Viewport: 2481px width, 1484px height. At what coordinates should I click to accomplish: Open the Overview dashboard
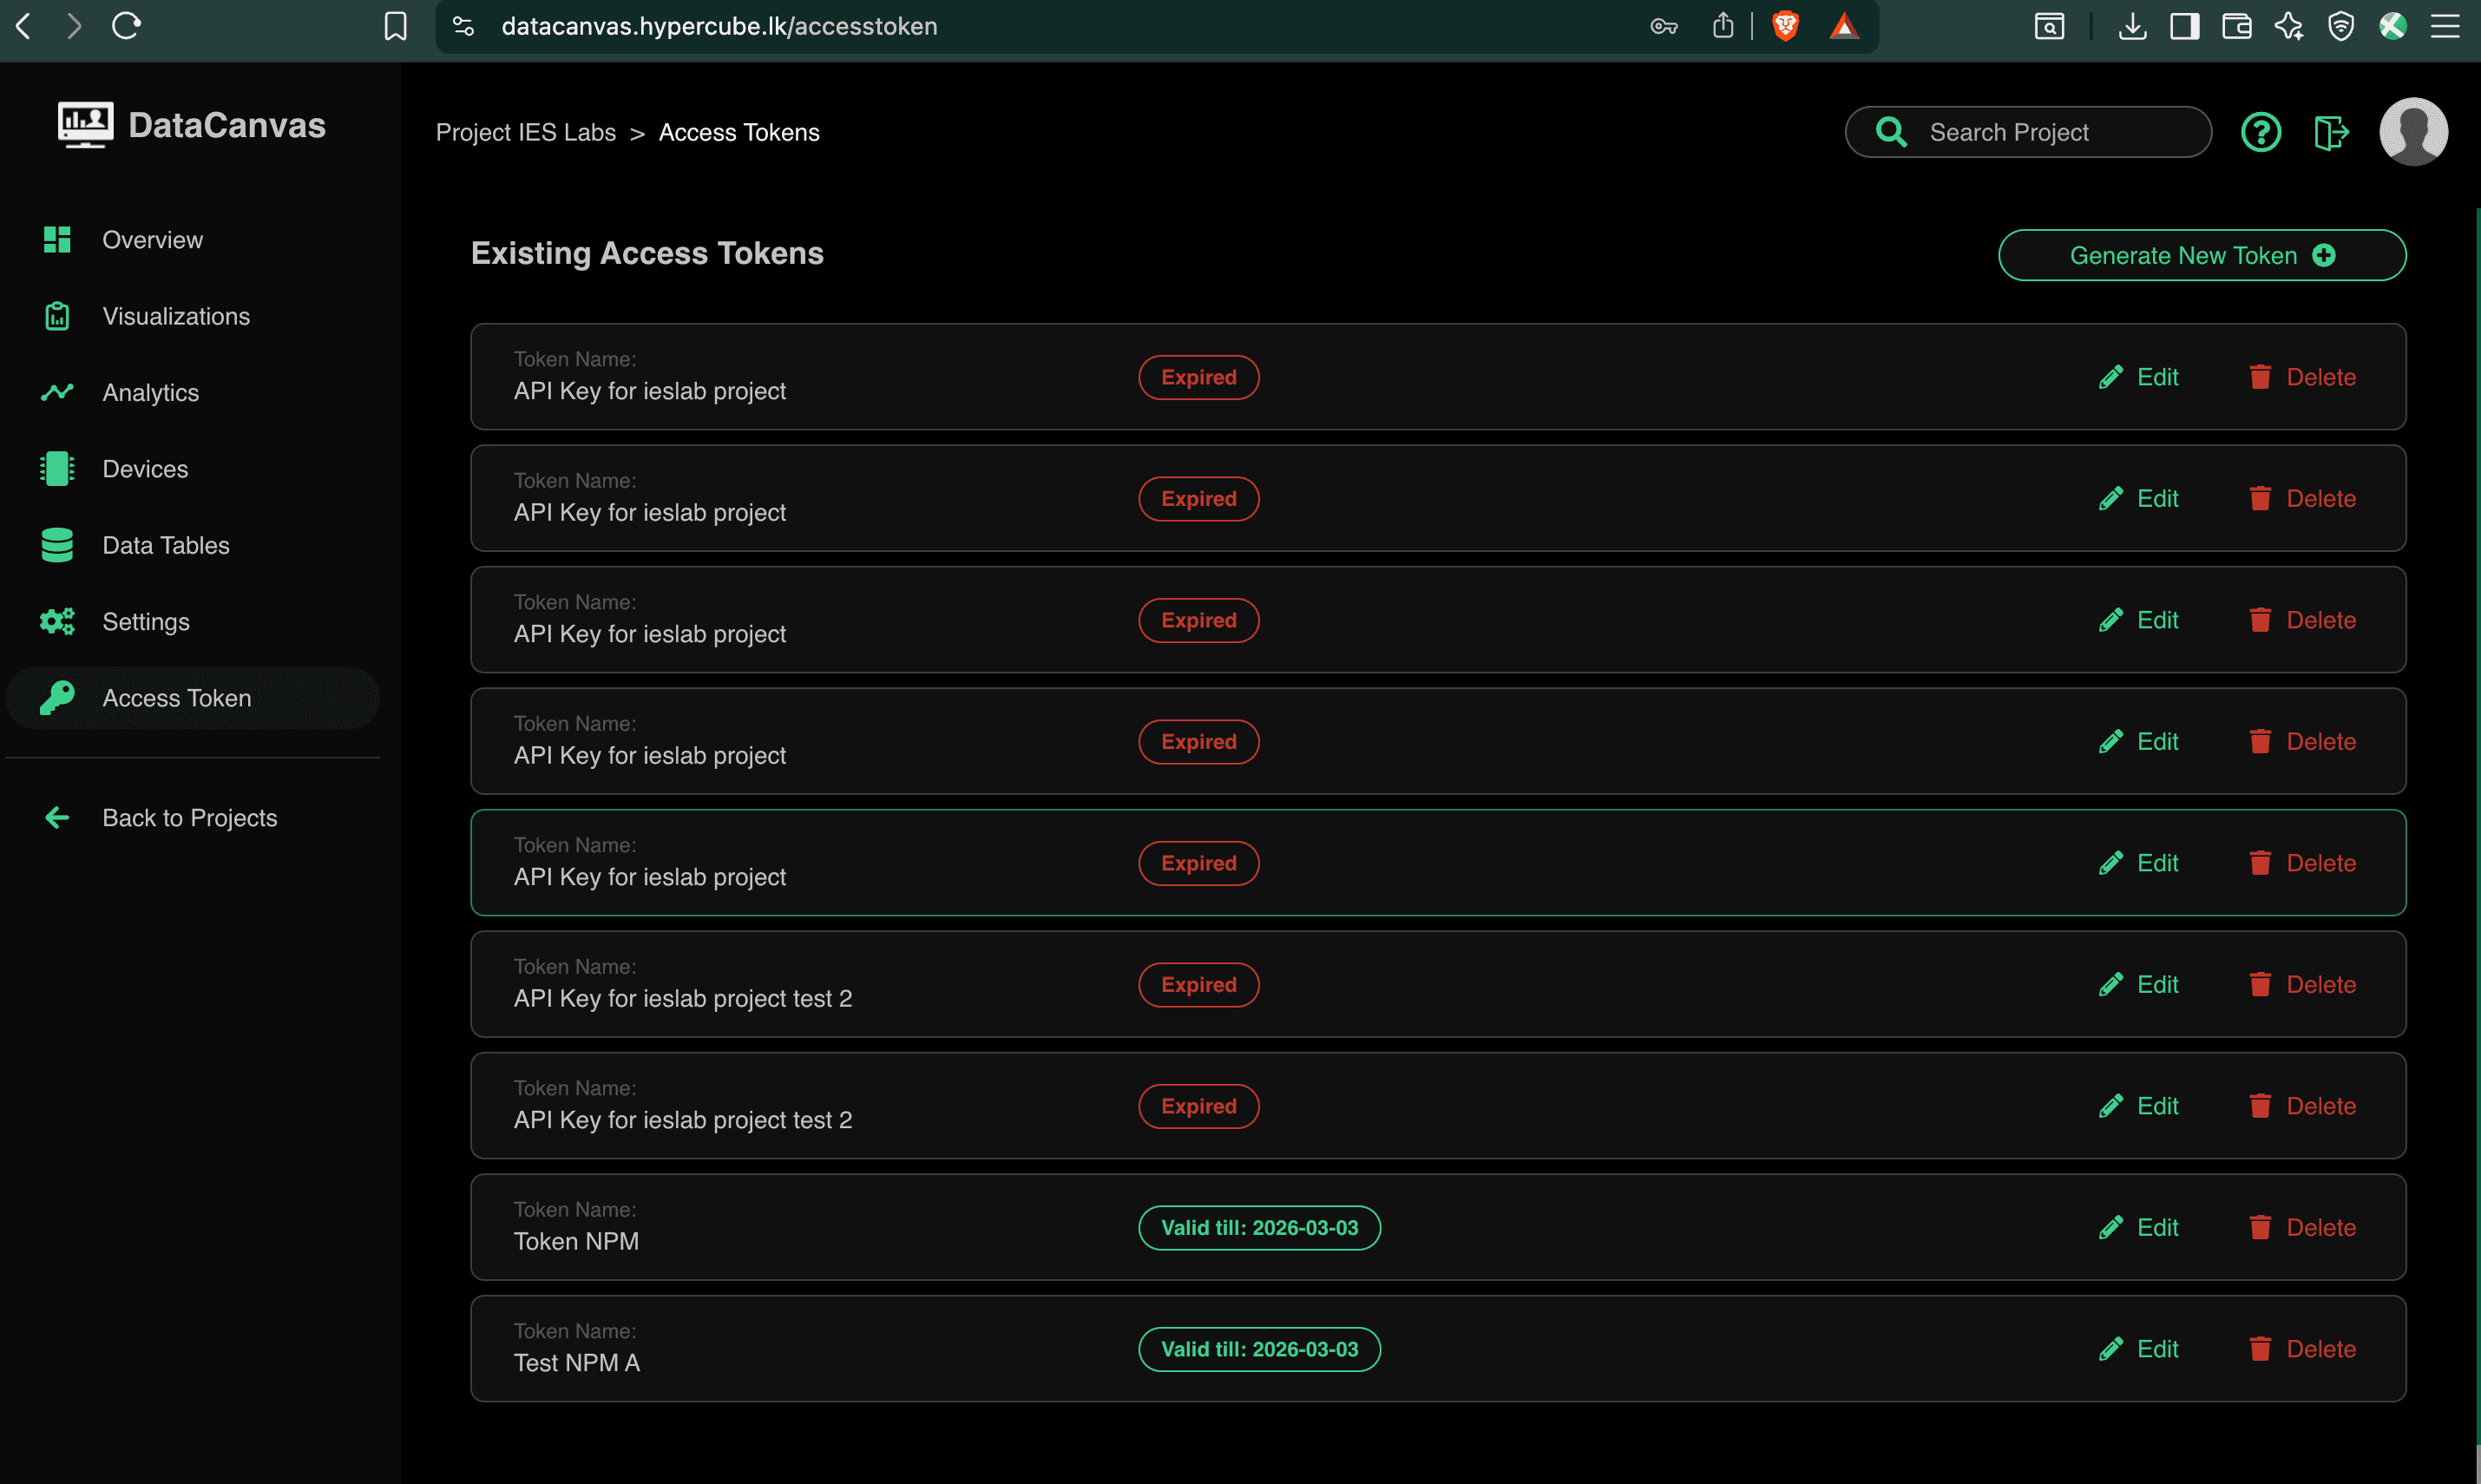pos(152,239)
